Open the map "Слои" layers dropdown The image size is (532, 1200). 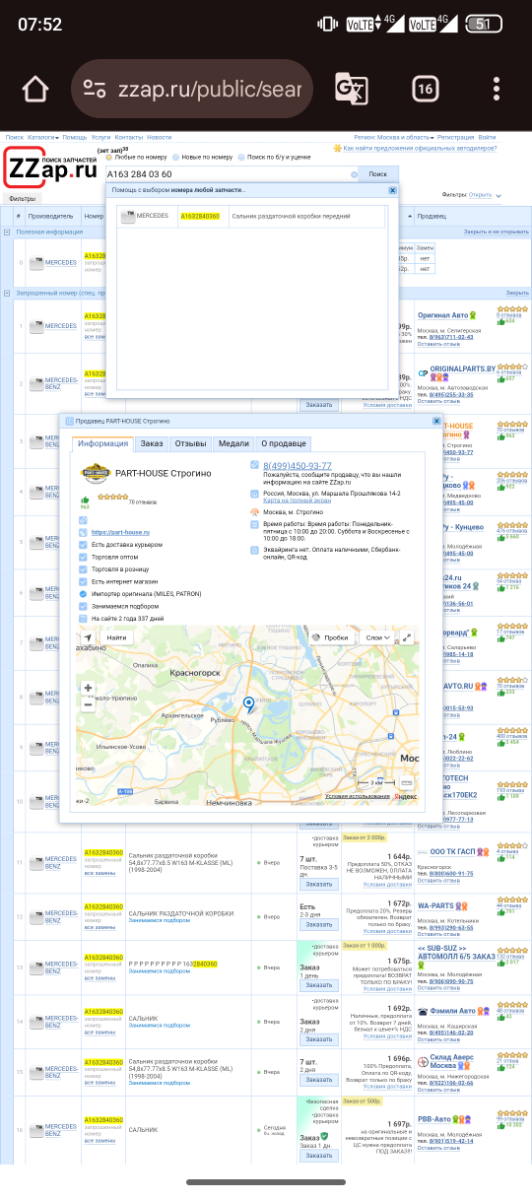click(x=379, y=637)
